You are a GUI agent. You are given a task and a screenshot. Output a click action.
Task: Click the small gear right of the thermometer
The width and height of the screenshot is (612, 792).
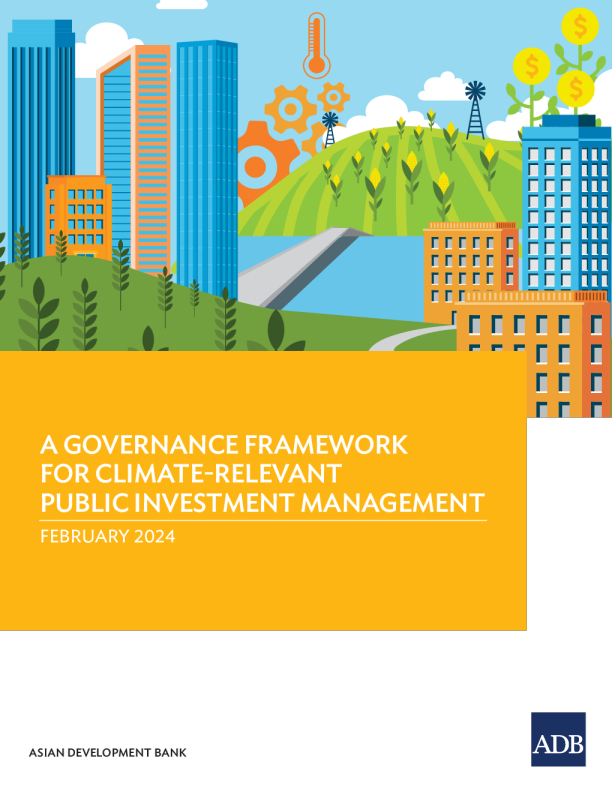point(333,97)
